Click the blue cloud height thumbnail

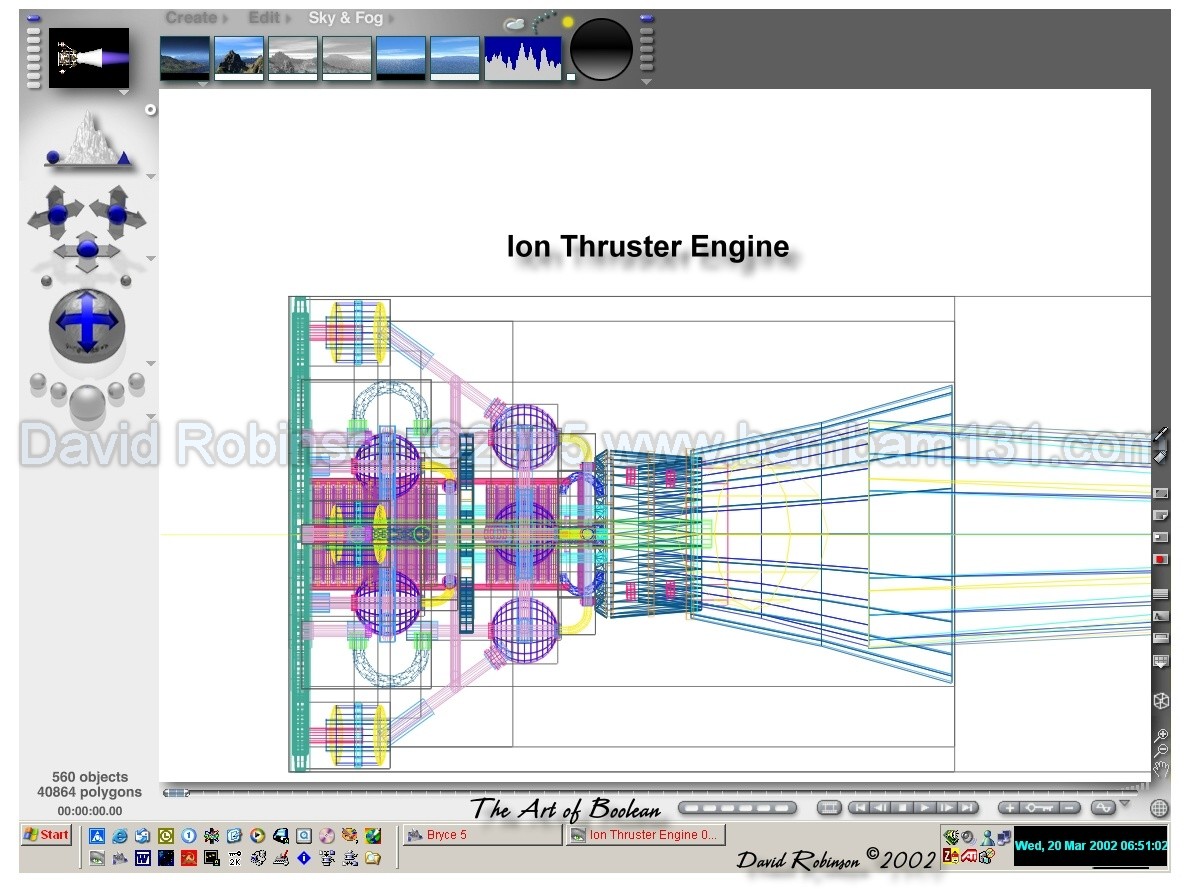[401, 58]
